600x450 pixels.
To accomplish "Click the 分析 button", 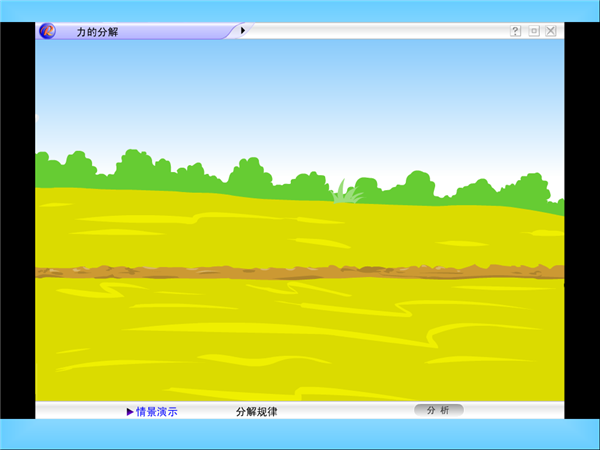I will [x=439, y=410].
